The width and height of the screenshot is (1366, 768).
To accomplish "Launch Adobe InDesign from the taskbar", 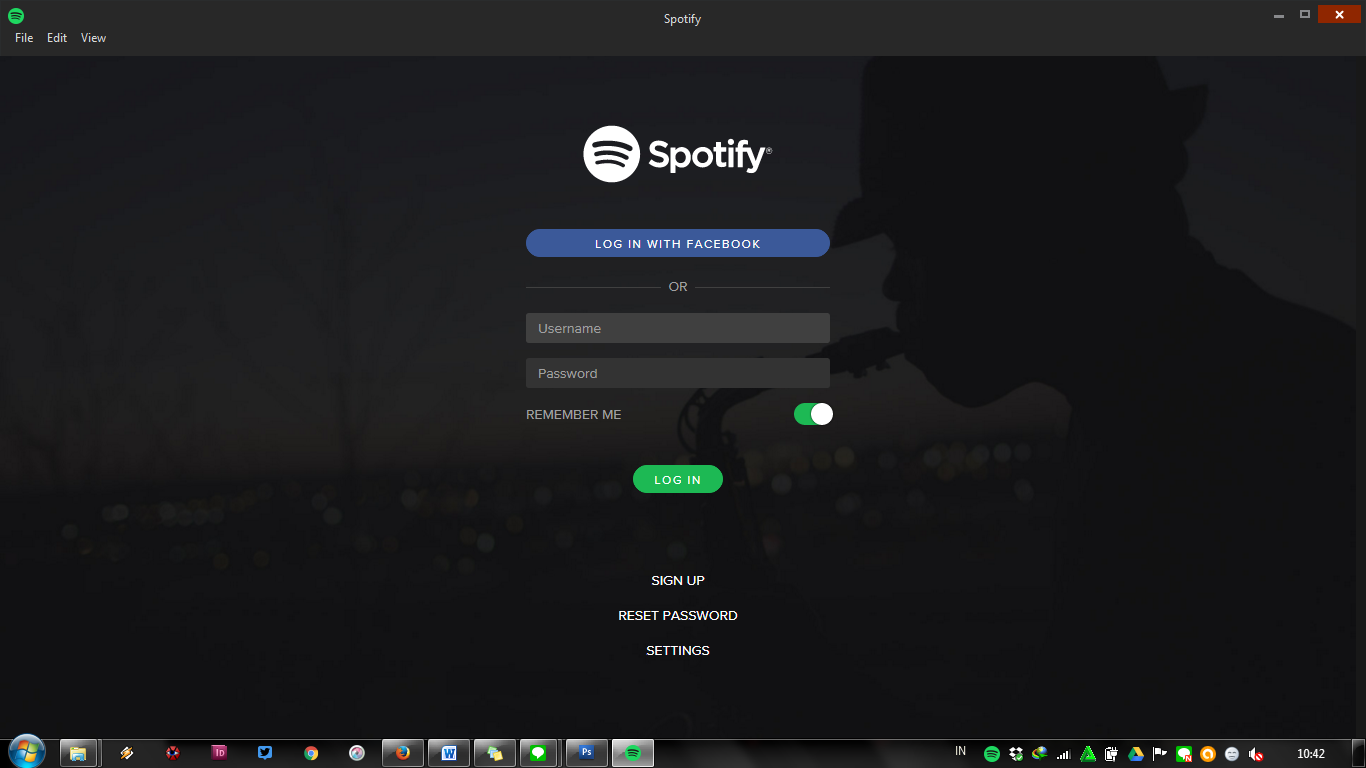I will click(x=219, y=753).
